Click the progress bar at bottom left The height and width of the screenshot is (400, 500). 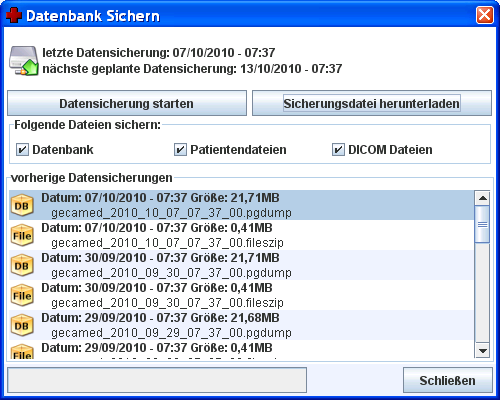[x=157, y=380]
